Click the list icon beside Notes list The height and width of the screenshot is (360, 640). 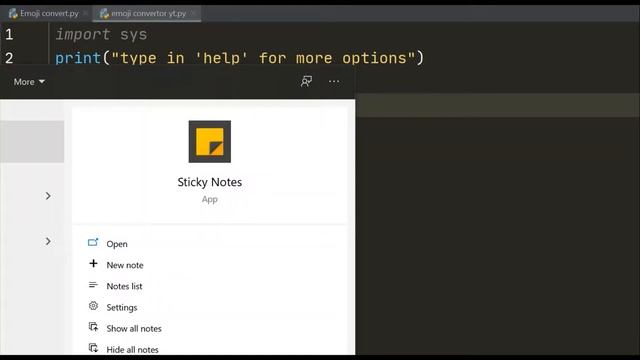(x=93, y=285)
